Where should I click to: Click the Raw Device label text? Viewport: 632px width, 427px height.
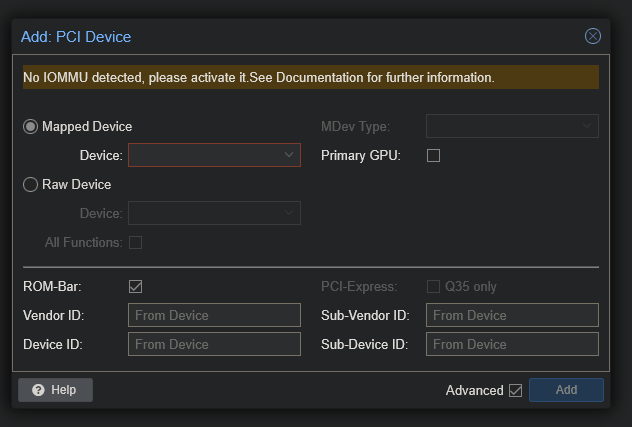point(77,185)
